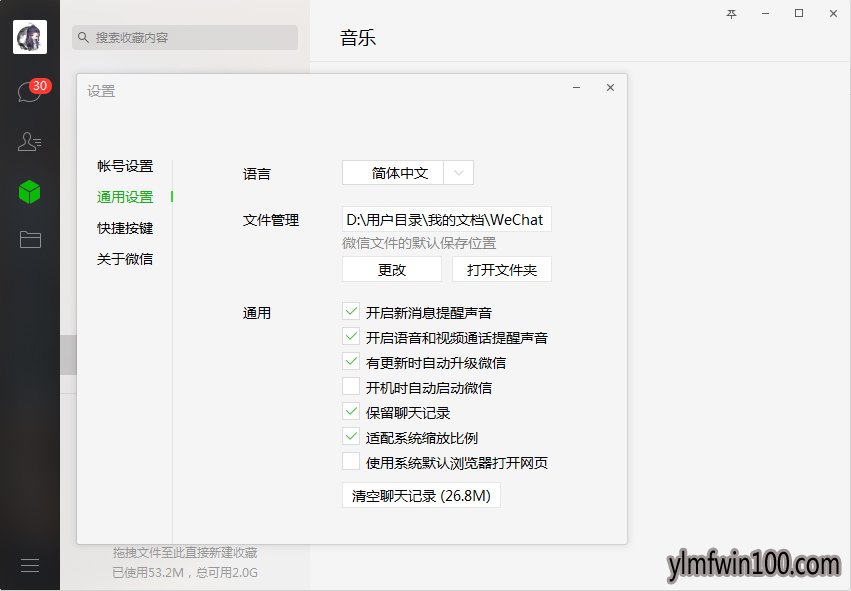Click the magnifier icon in search box
Screen dimensions: 851x591
(83, 37)
